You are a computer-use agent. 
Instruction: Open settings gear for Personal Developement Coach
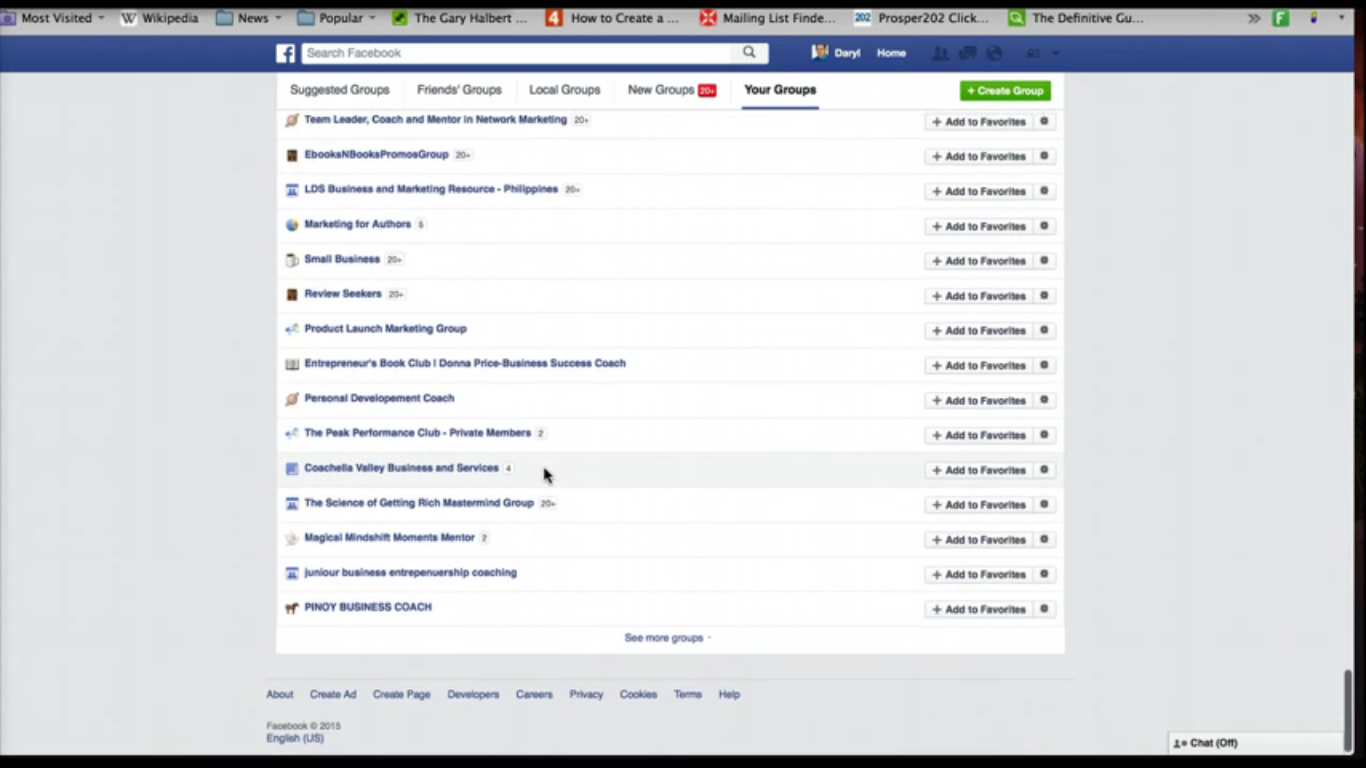[1044, 401]
